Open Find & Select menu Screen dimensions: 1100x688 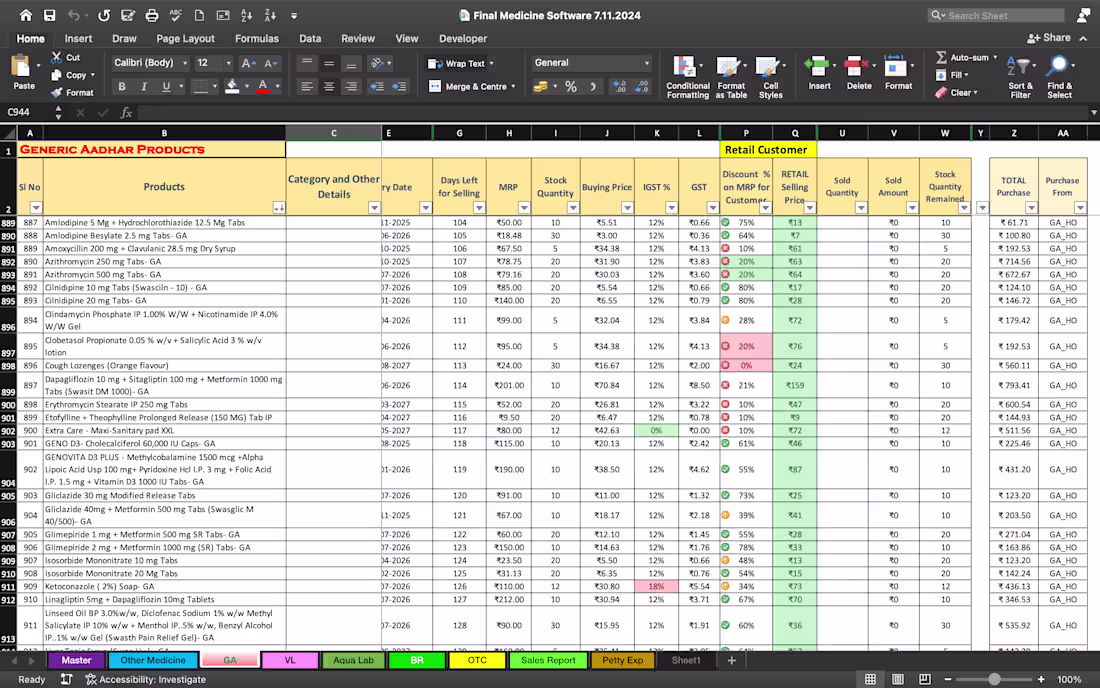pos(1059,76)
